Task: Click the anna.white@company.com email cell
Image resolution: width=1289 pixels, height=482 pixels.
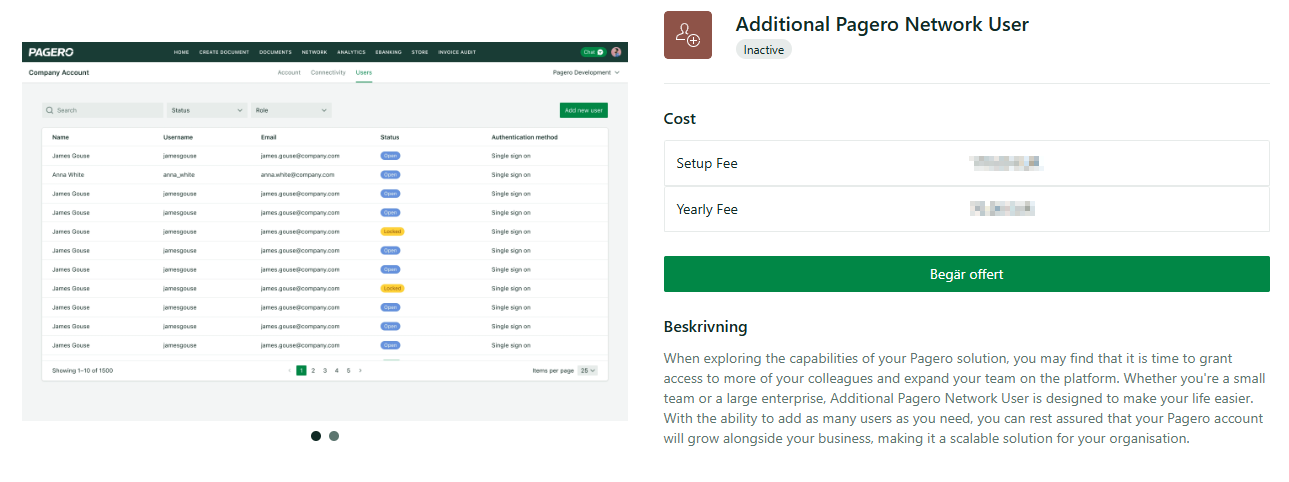Action: click(298, 175)
